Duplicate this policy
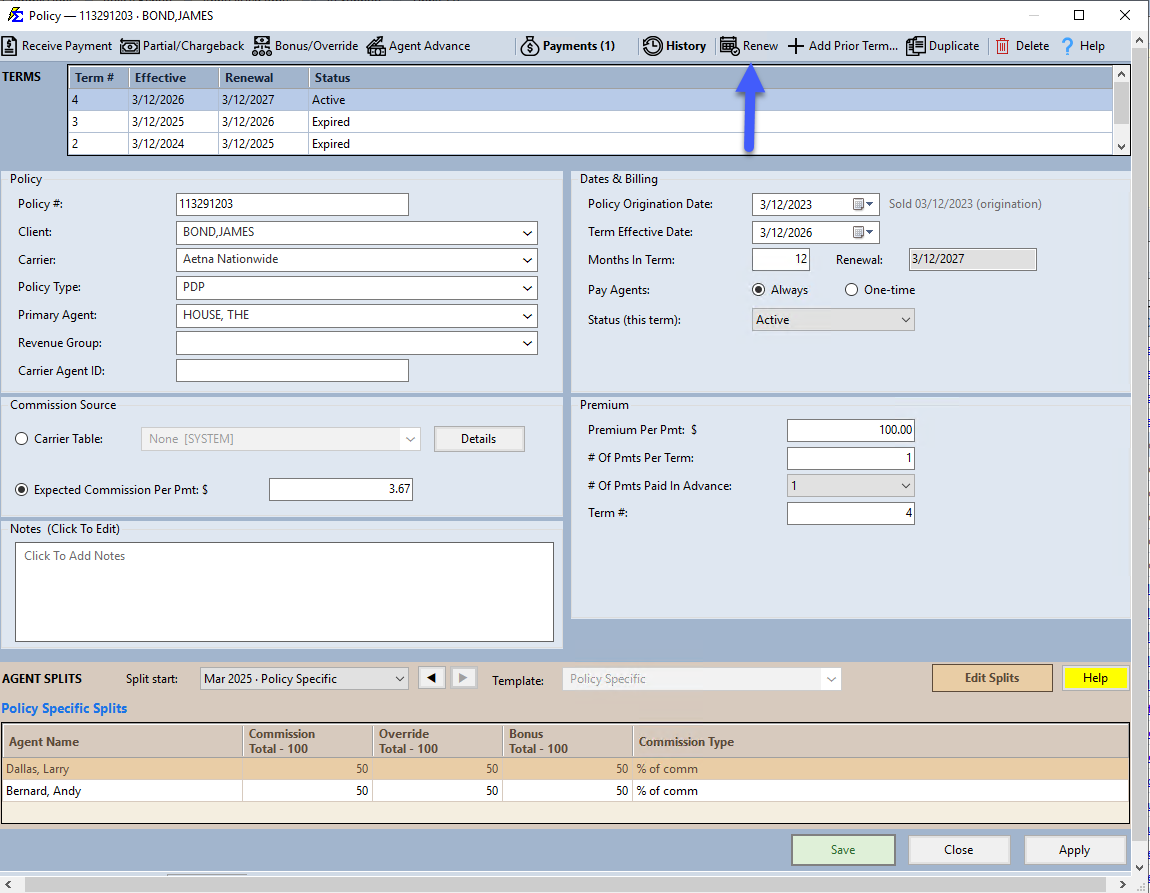Image resolution: width=1150 pixels, height=893 pixels. [x=942, y=46]
